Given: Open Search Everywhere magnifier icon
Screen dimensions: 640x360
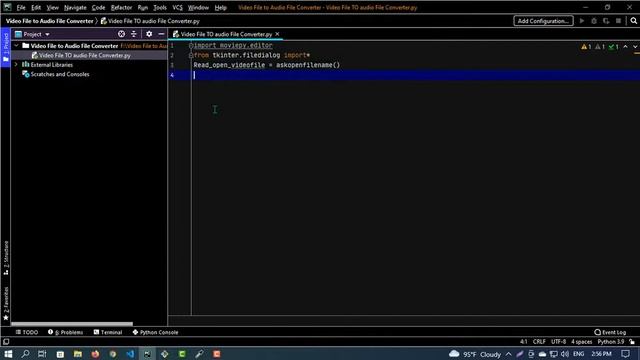Looking at the screenshot, I should [x=633, y=21].
